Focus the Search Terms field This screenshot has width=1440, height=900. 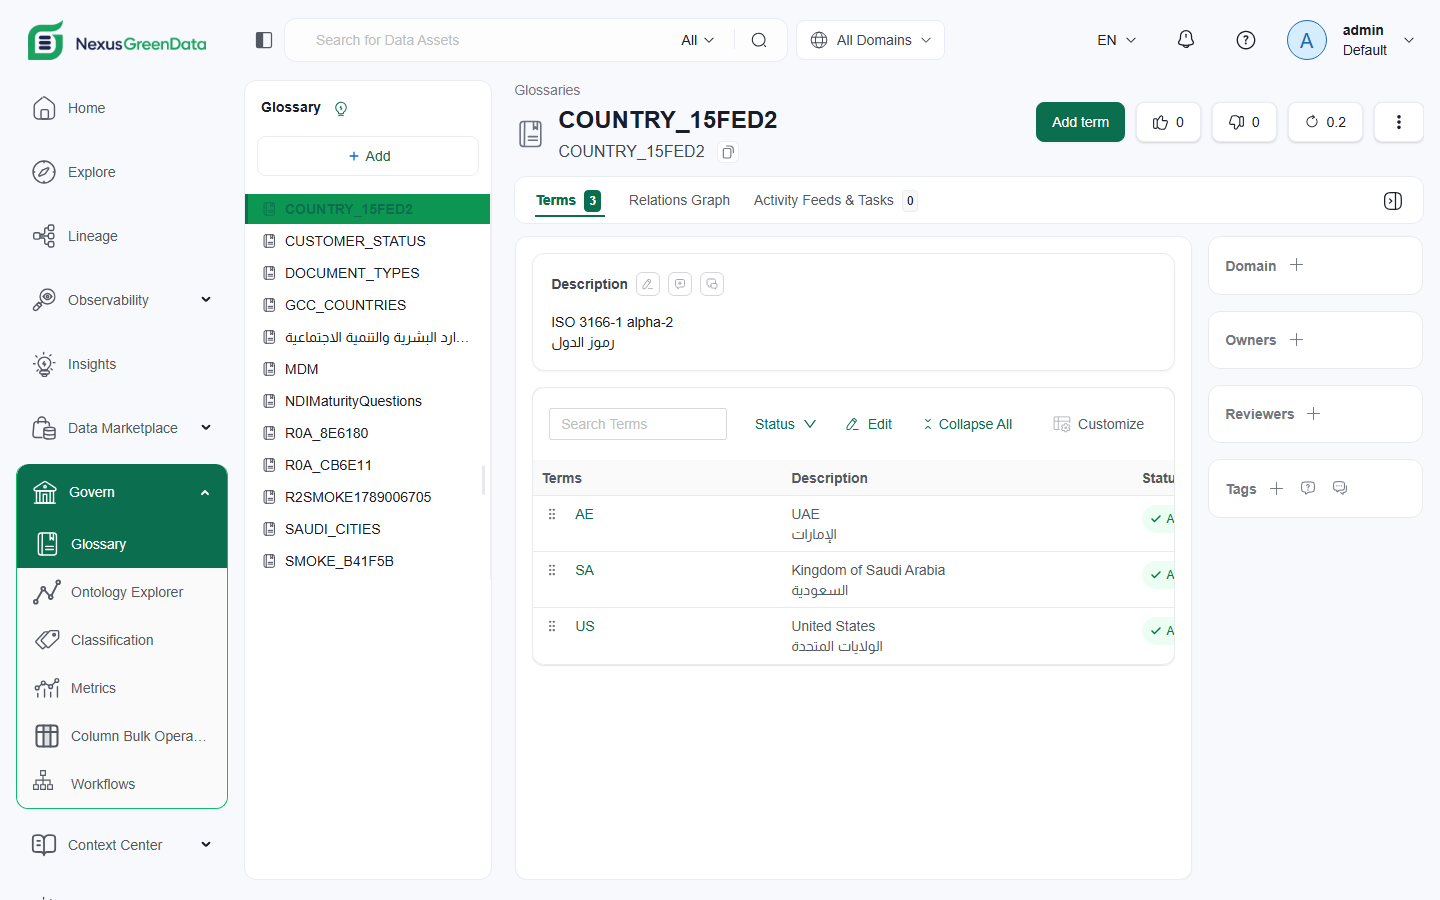click(638, 424)
